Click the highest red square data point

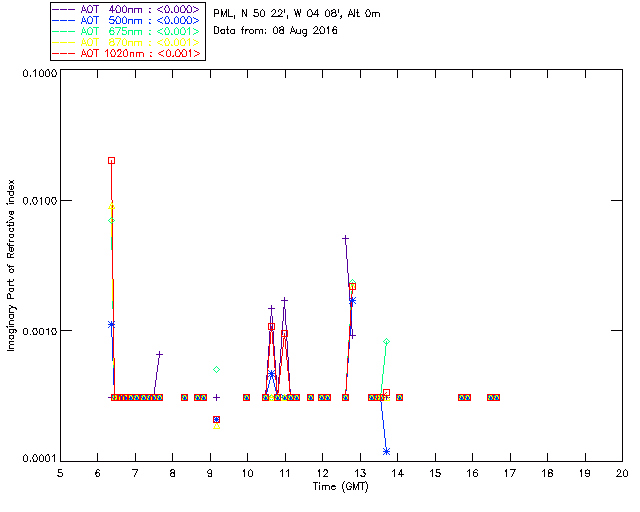pyautogui.click(x=111, y=160)
